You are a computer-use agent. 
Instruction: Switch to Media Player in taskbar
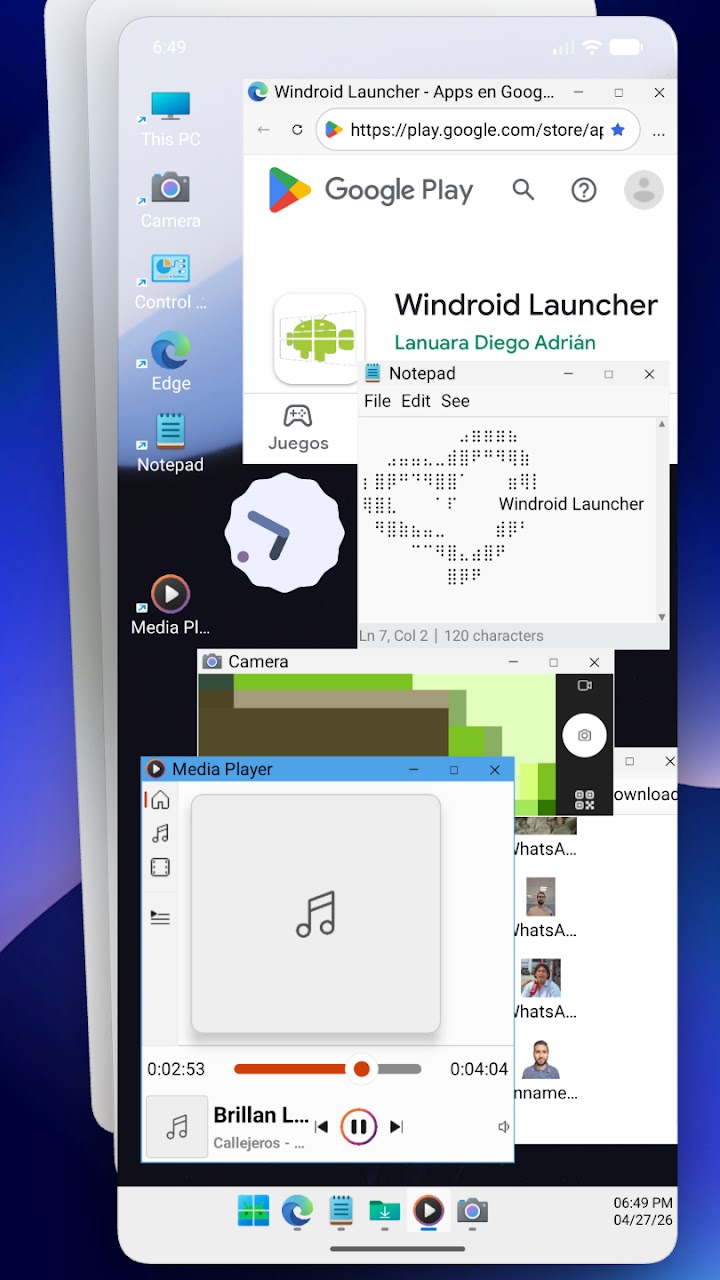click(428, 1211)
